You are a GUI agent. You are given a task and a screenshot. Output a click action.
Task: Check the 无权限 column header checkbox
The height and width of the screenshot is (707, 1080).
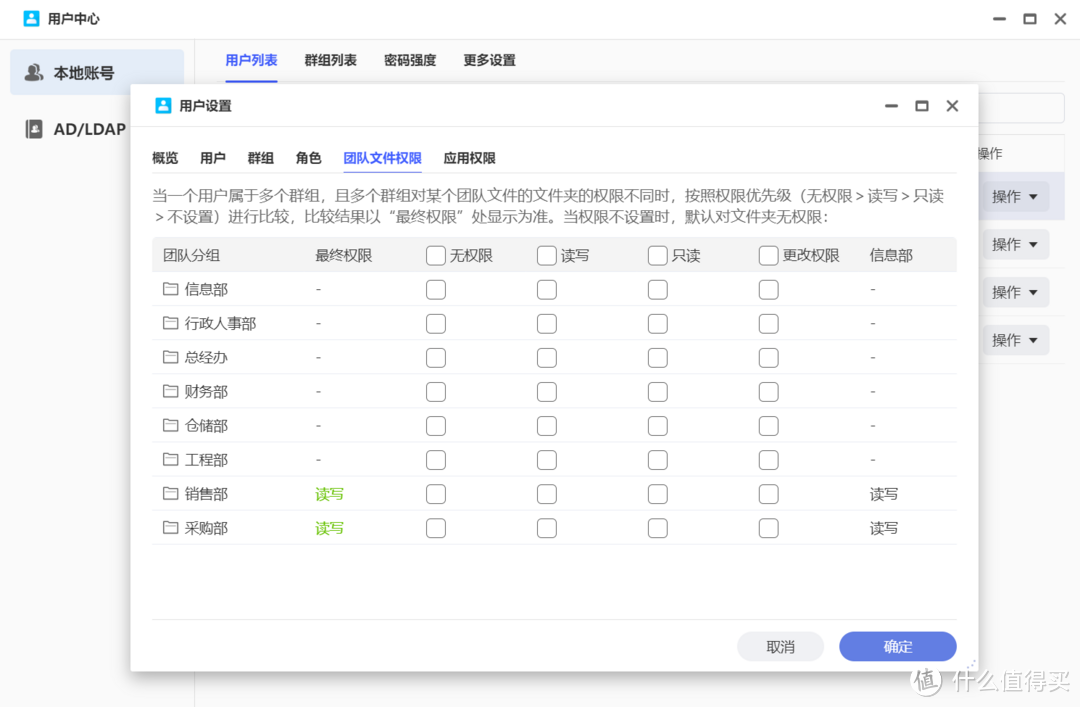click(x=436, y=254)
